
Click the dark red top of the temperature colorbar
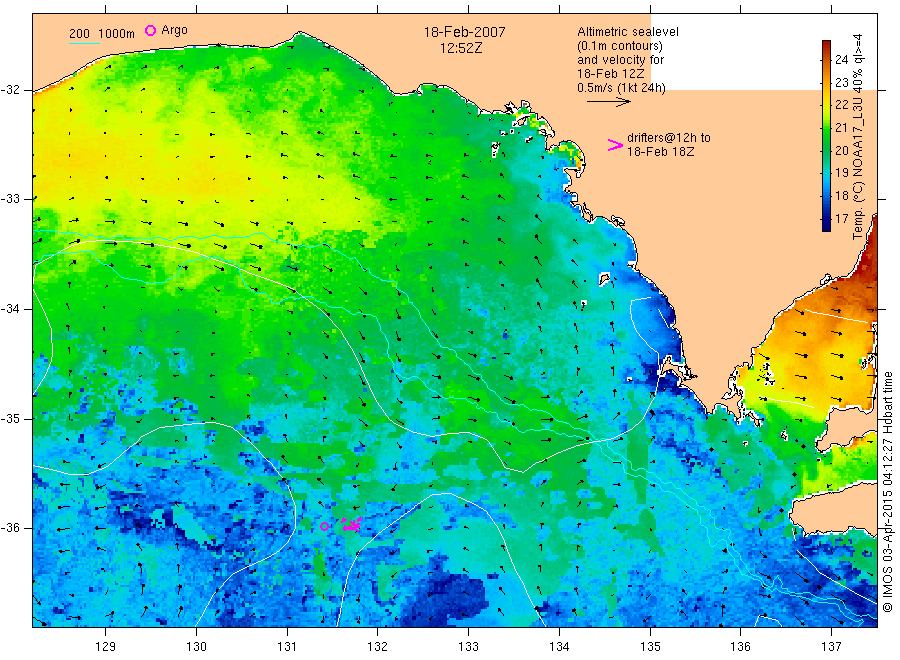827,46
